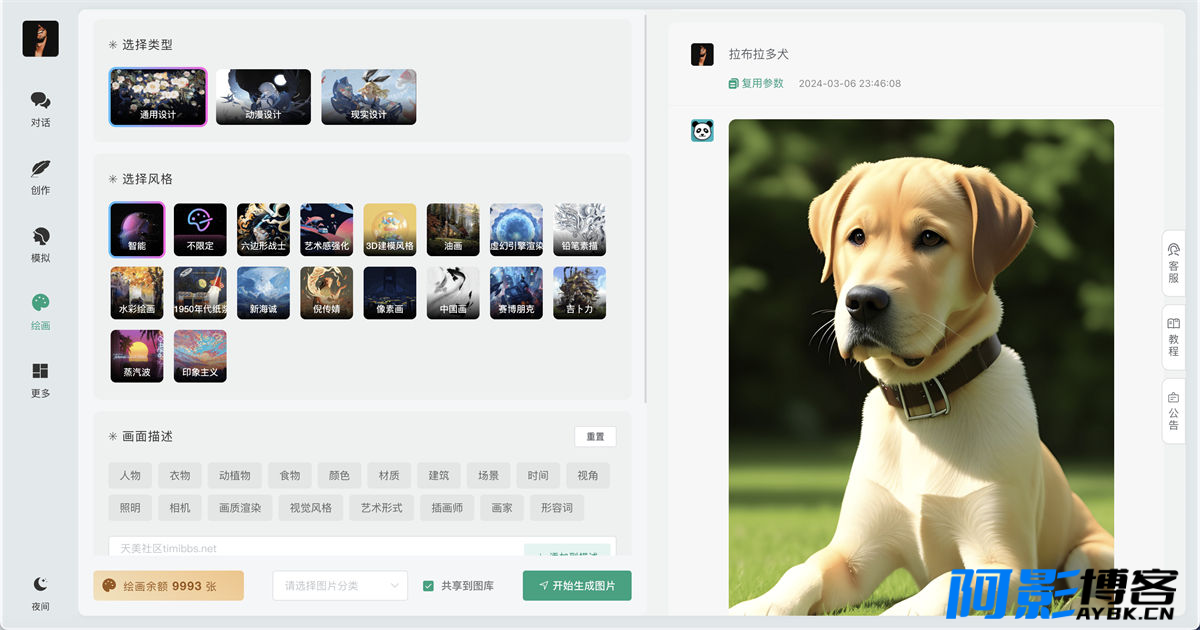The width and height of the screenshot is (1200, 630).
Task: Choose the 不限定 style
Action: [x=200, y=230]
